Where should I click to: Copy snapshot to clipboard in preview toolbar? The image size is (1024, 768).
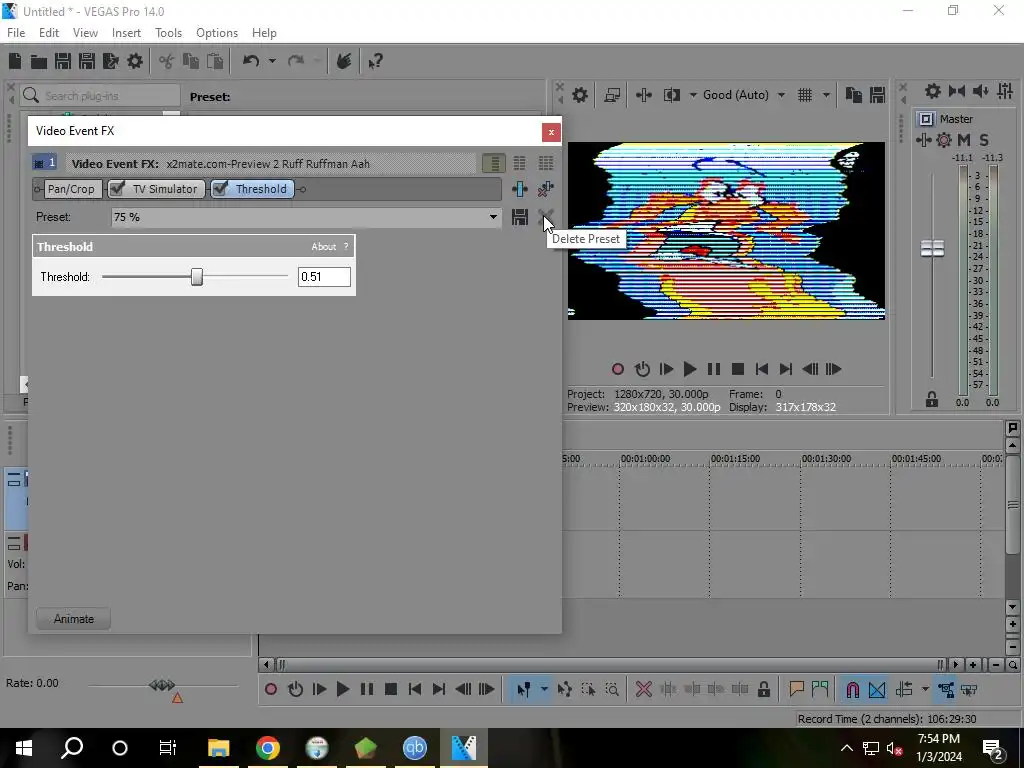point(854,95)
